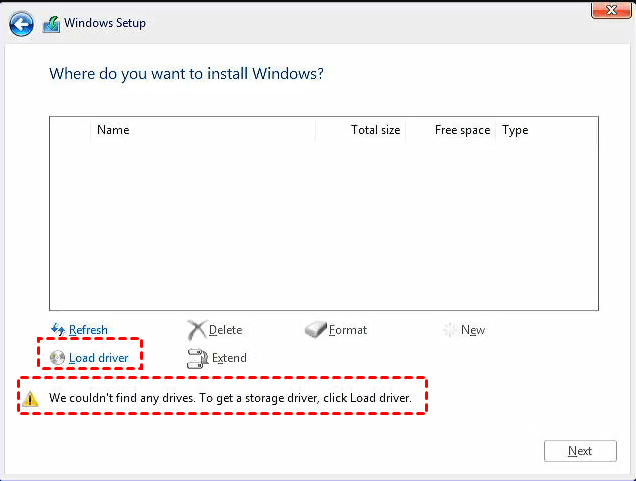Click the red X Delete icon

pyautogui.click(x=196, y=330)
